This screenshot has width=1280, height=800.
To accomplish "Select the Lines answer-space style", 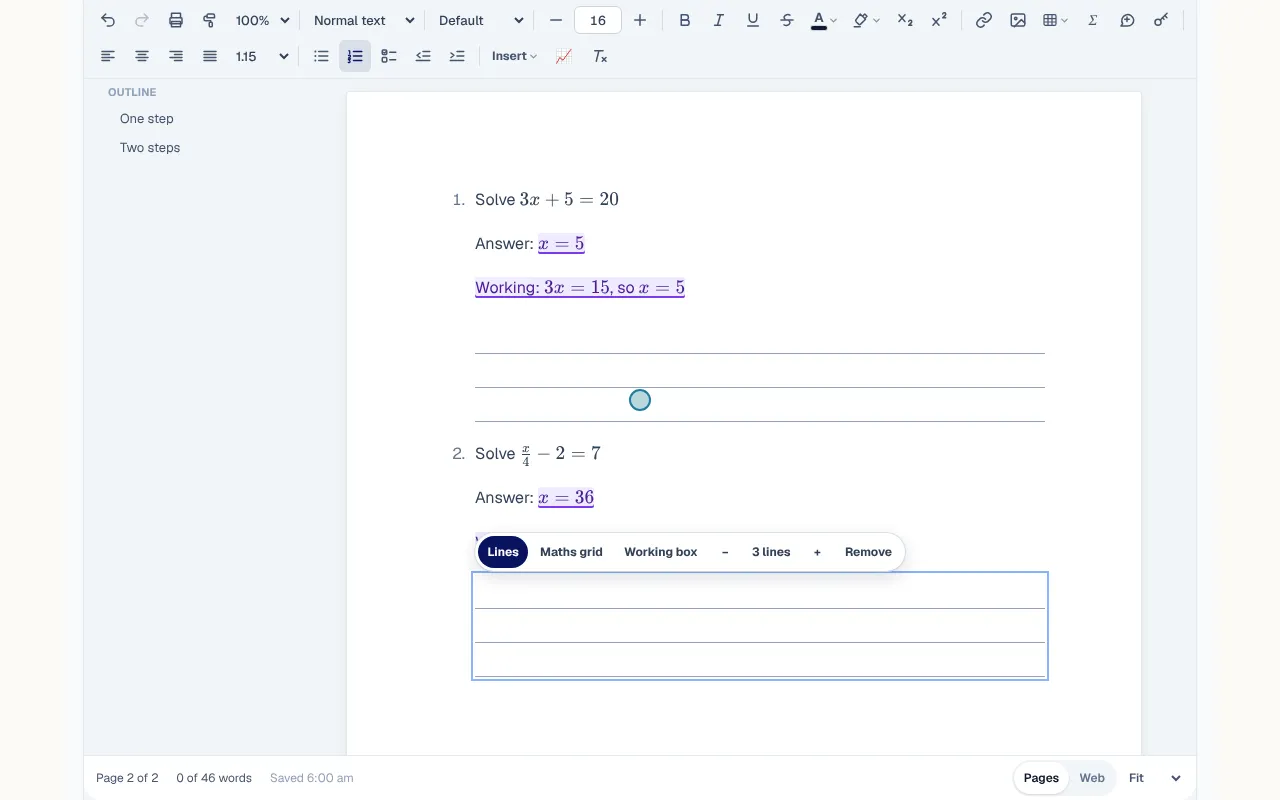I will point(503,552).
